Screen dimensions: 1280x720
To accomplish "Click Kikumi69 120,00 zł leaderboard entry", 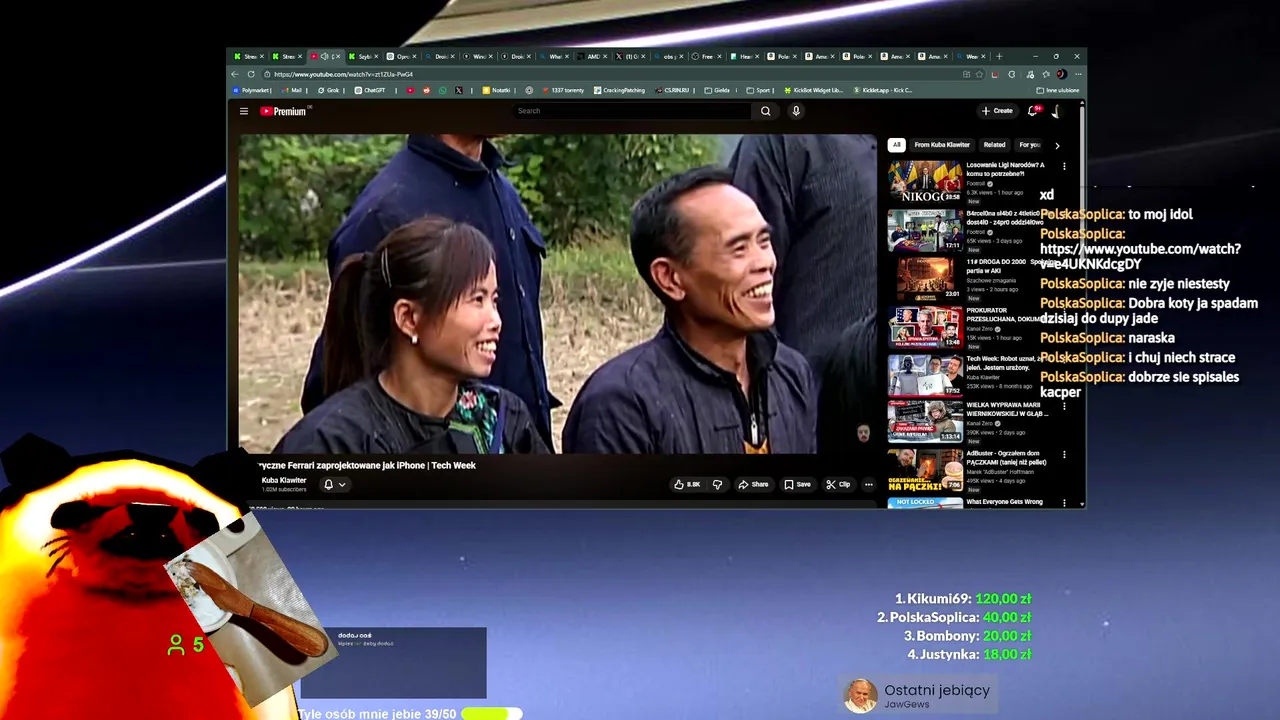I will (x=963, y=599).
